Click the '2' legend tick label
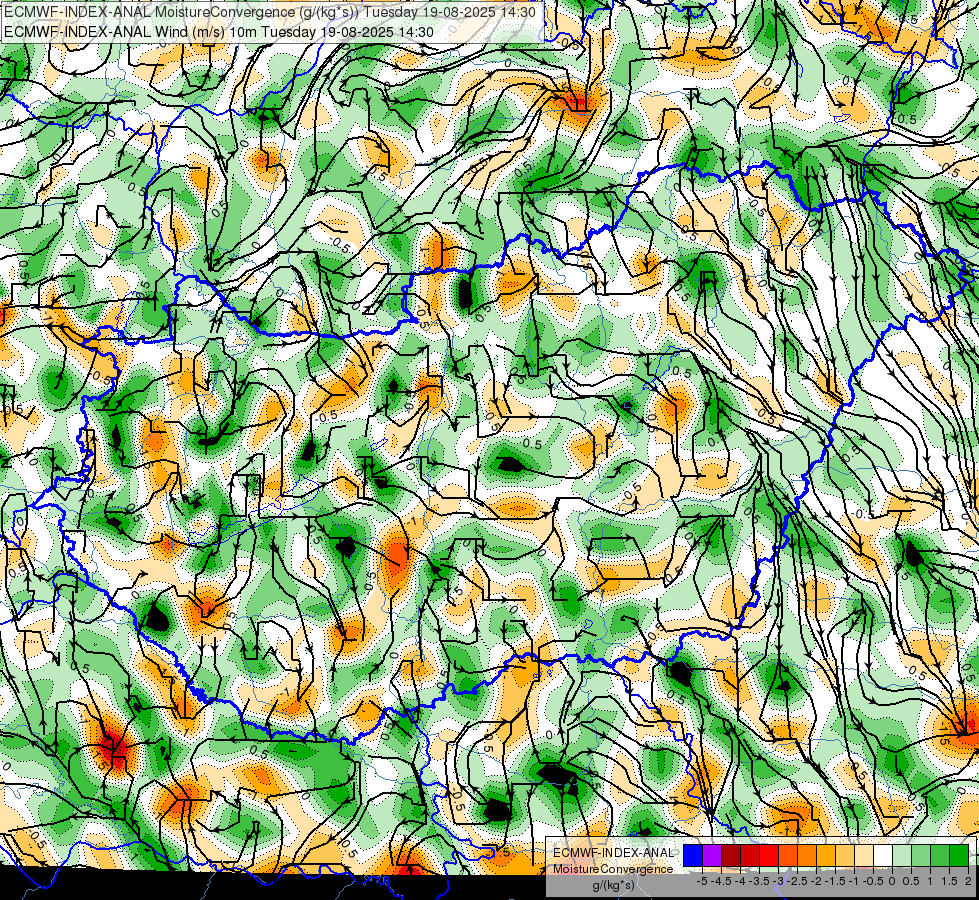Viewport: 979px width, 900px height. (x=968, y=881)
